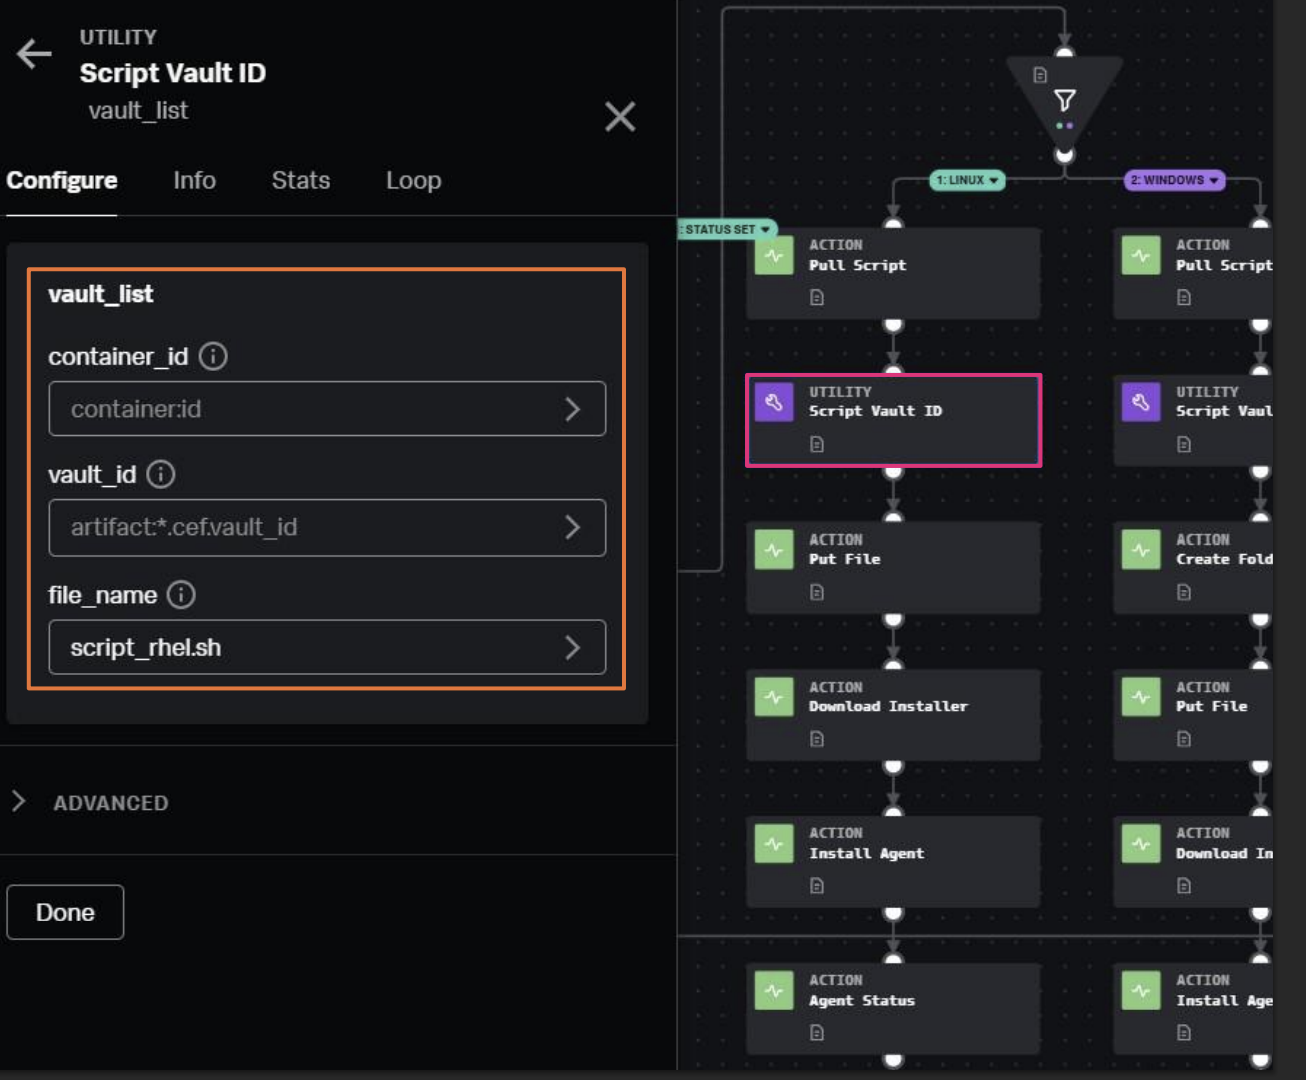Click the green icon on Put File action
Image resolution: width=1306 pixels, height=1080 pixels.
[x=774, y=550]
